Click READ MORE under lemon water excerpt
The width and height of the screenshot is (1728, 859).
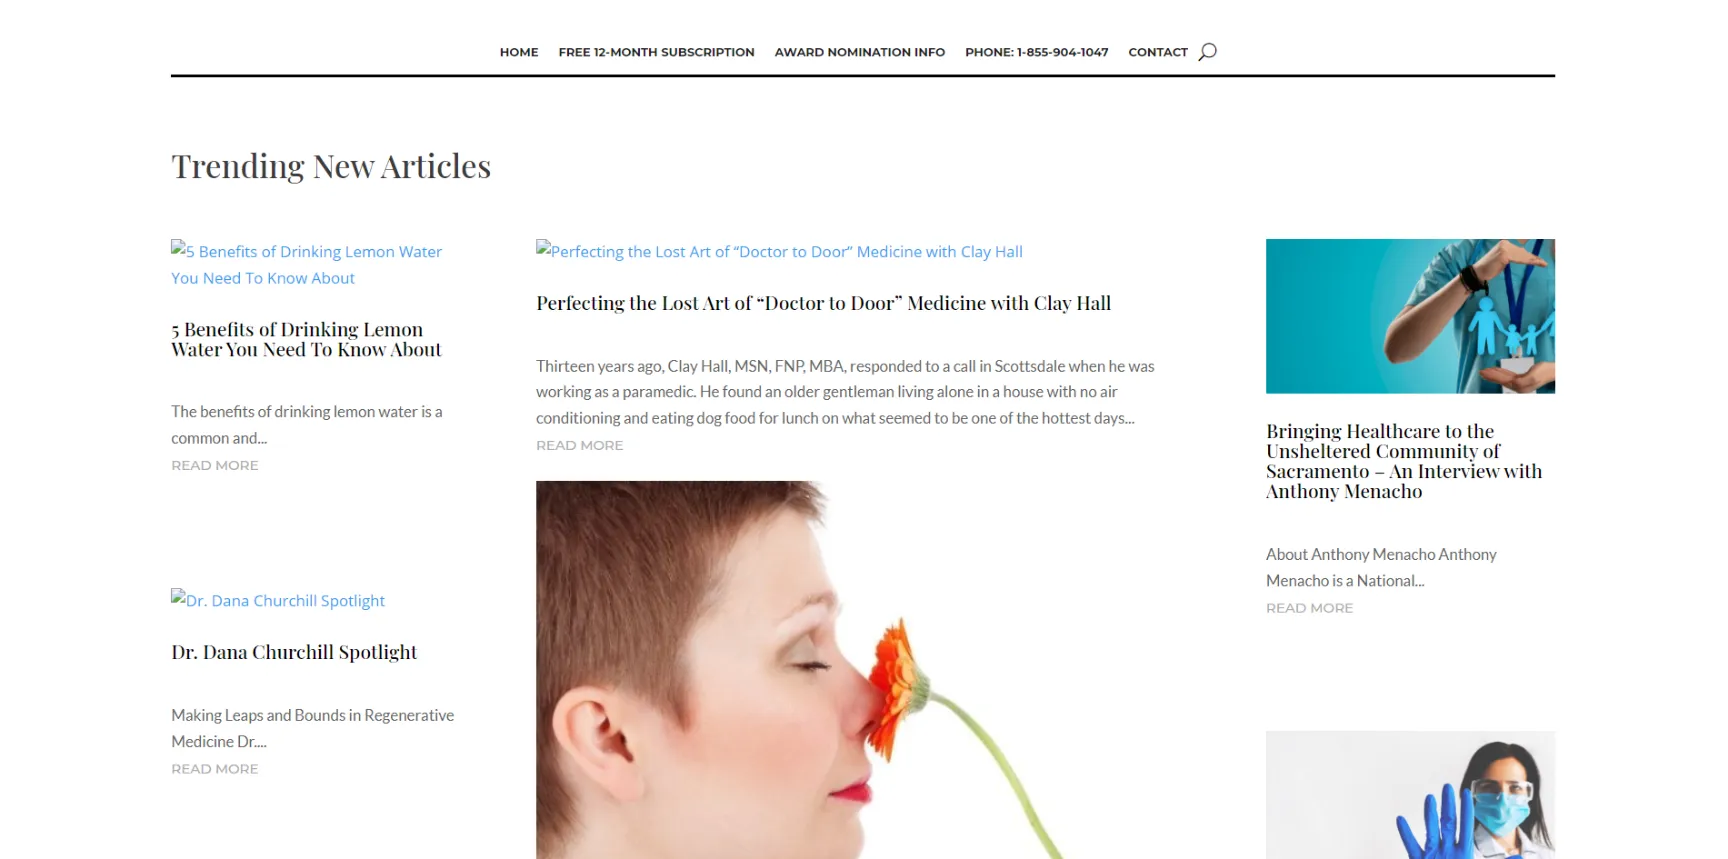(215, 465)
